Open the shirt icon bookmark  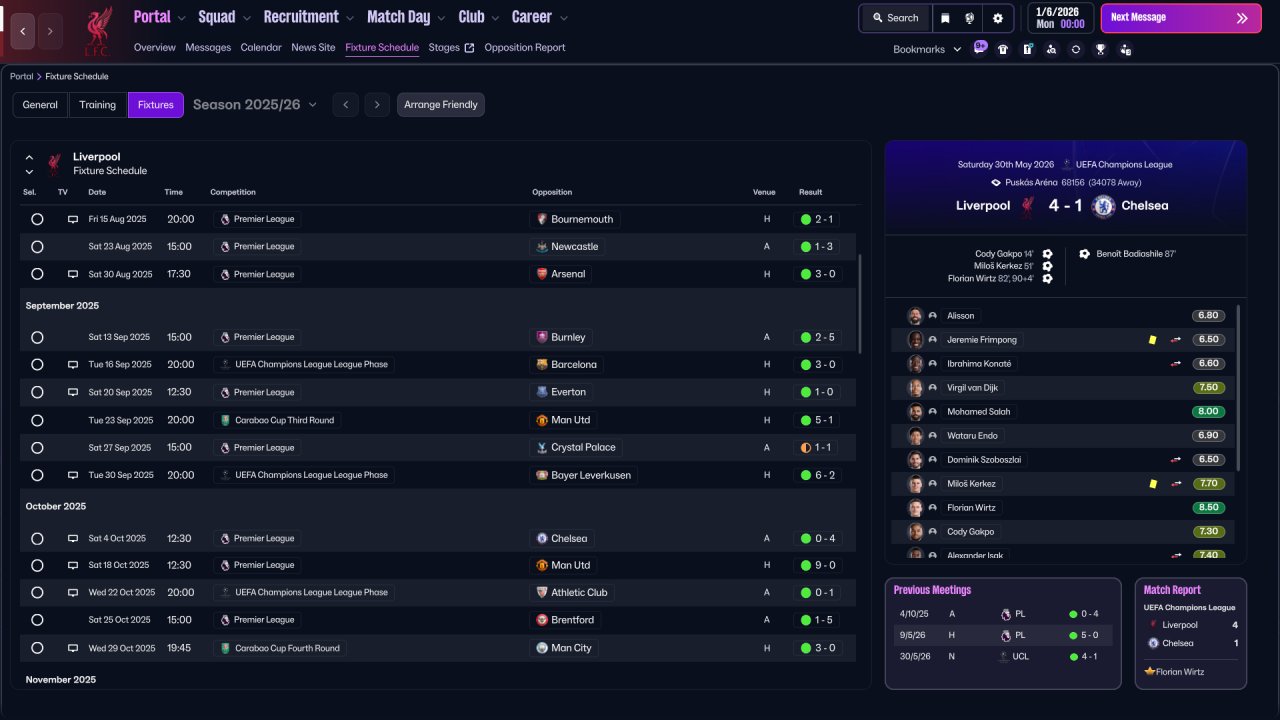[1003, 49]
